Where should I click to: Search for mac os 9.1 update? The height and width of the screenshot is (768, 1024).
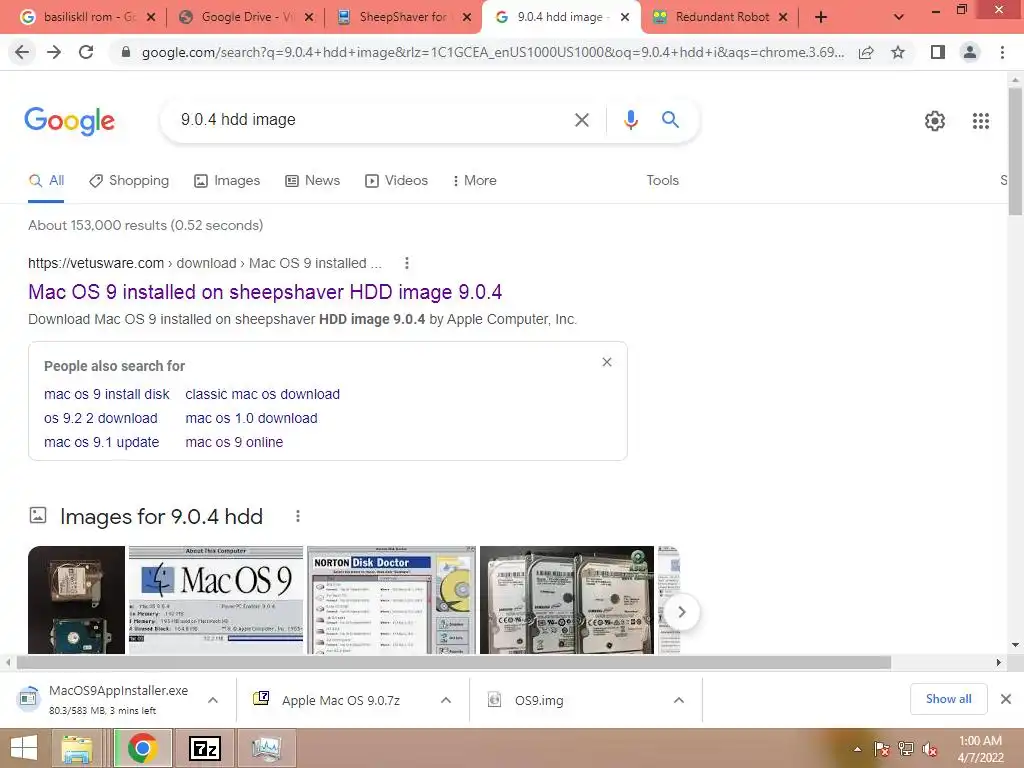point(101,443)
